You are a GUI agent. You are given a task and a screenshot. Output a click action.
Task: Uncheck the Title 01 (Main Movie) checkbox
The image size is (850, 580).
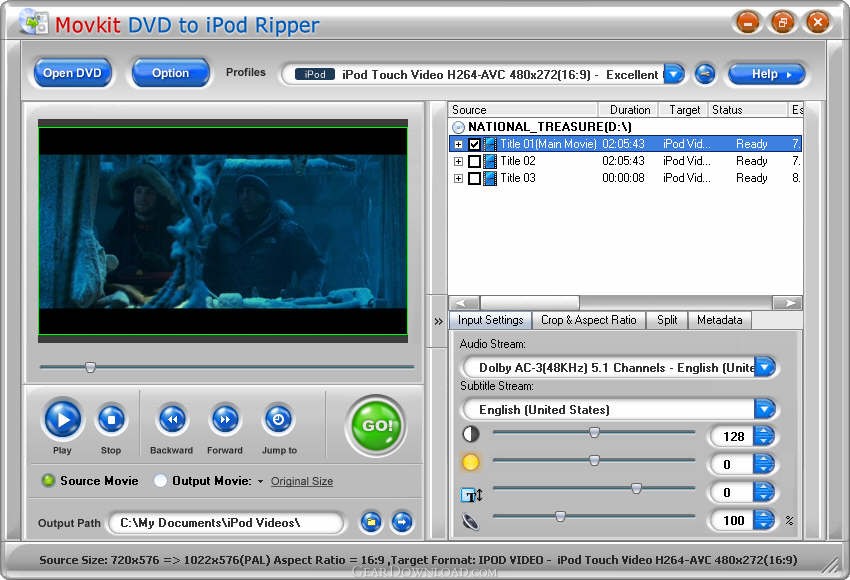click(x=474, y=144)
